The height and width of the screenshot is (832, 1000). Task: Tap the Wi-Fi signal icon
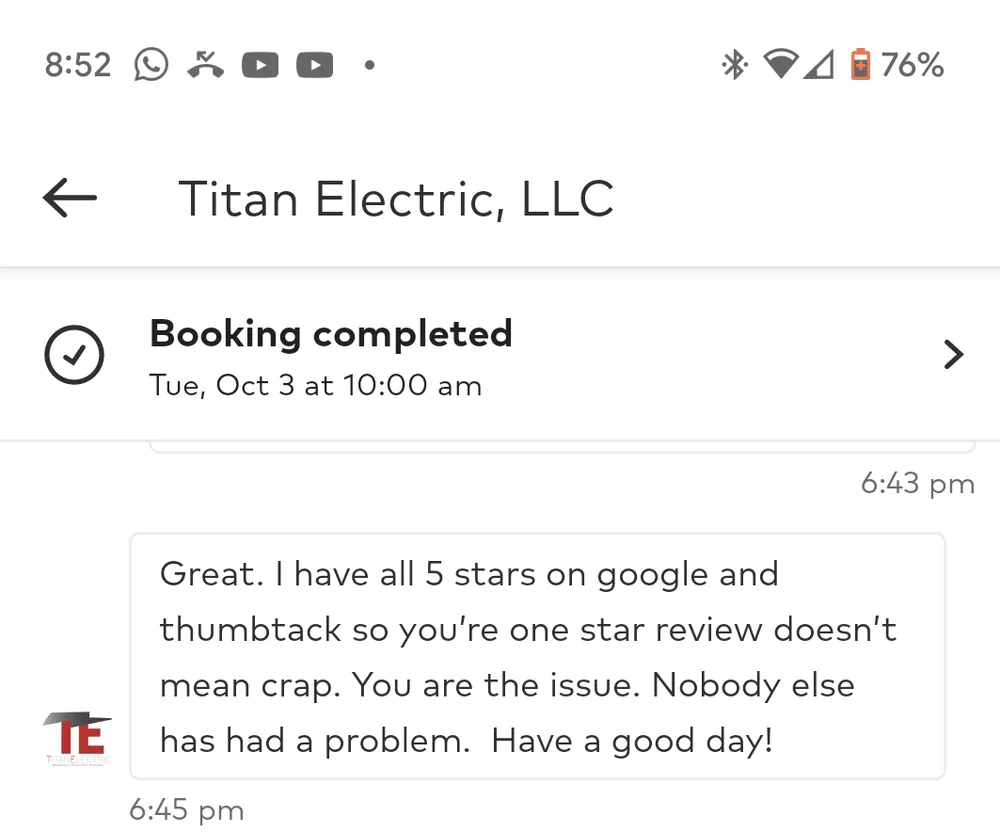point(781,64)
